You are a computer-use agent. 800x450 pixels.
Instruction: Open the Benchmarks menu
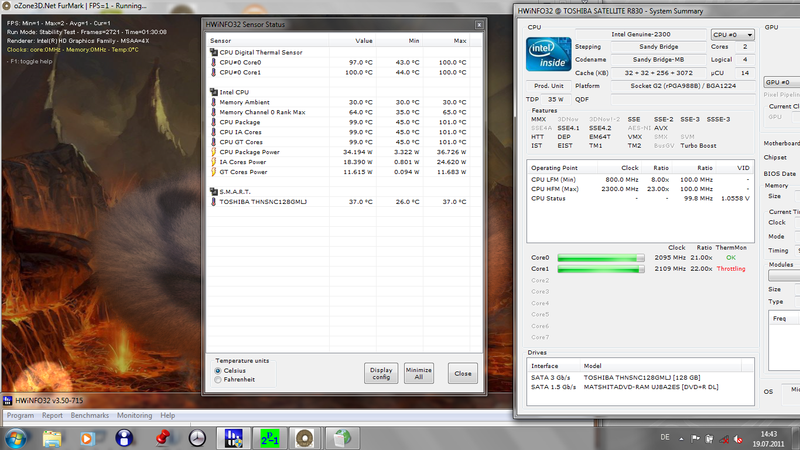(x=90, y=415)
